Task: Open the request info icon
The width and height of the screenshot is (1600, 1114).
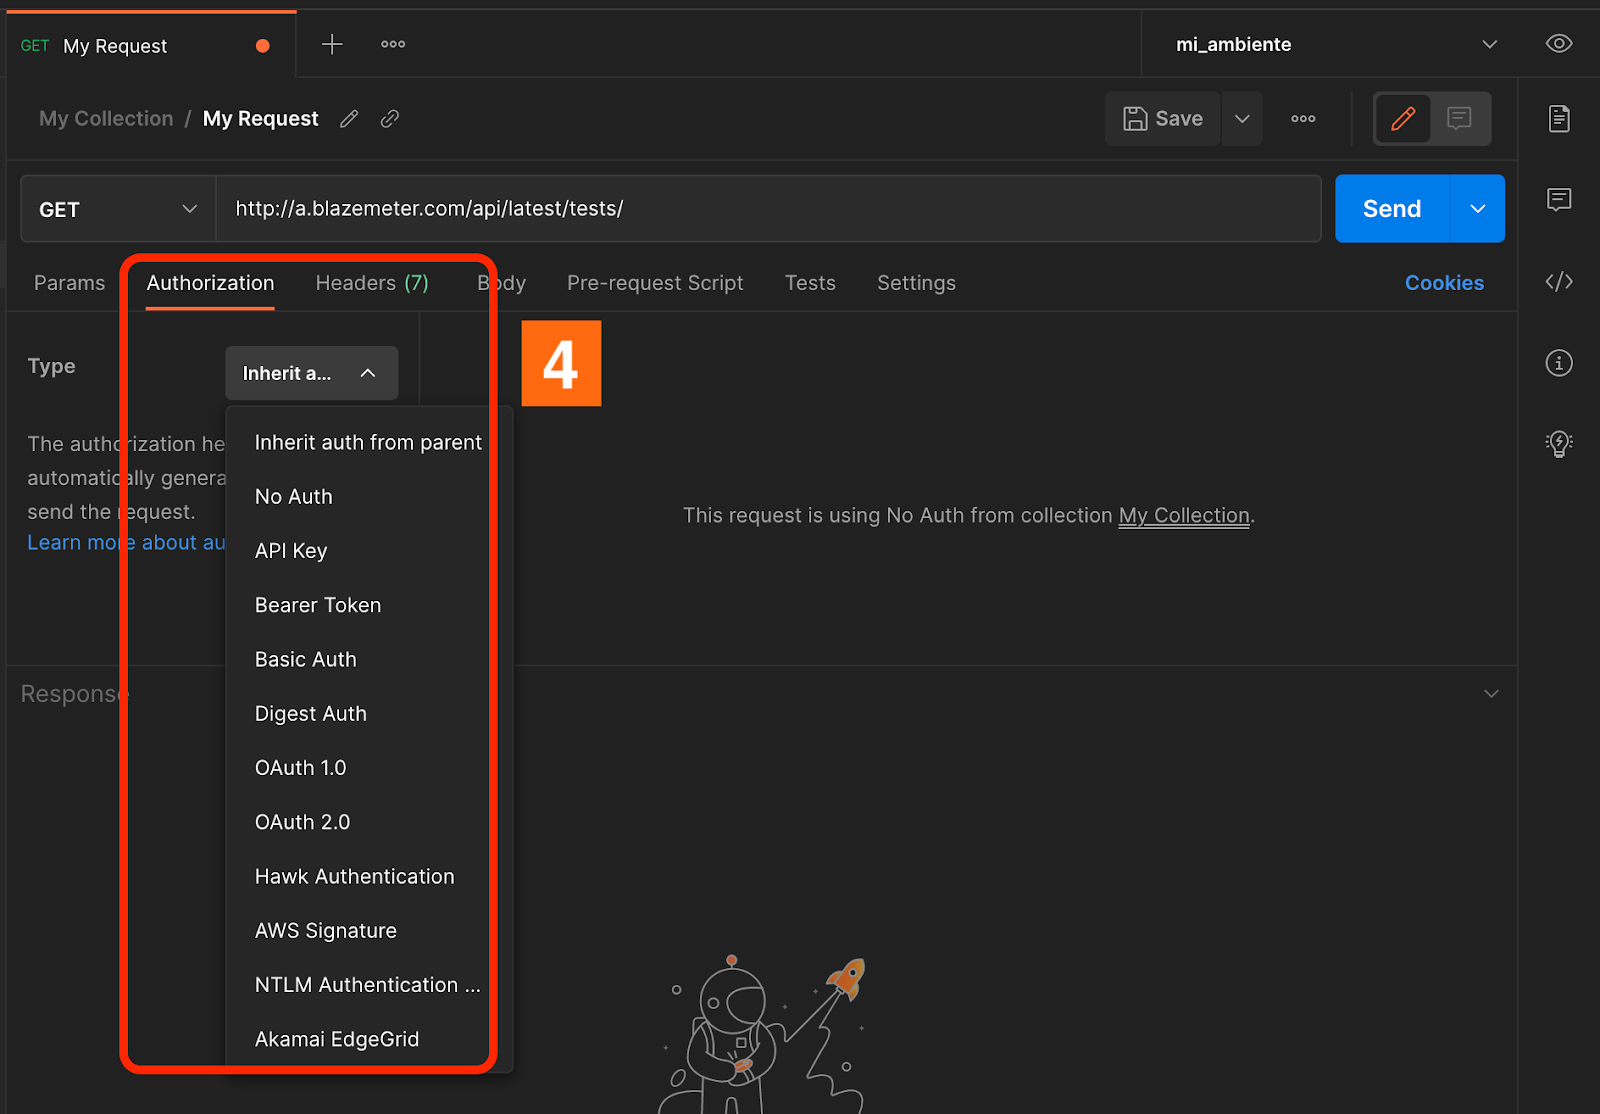Action: (x=1558, y=363)
